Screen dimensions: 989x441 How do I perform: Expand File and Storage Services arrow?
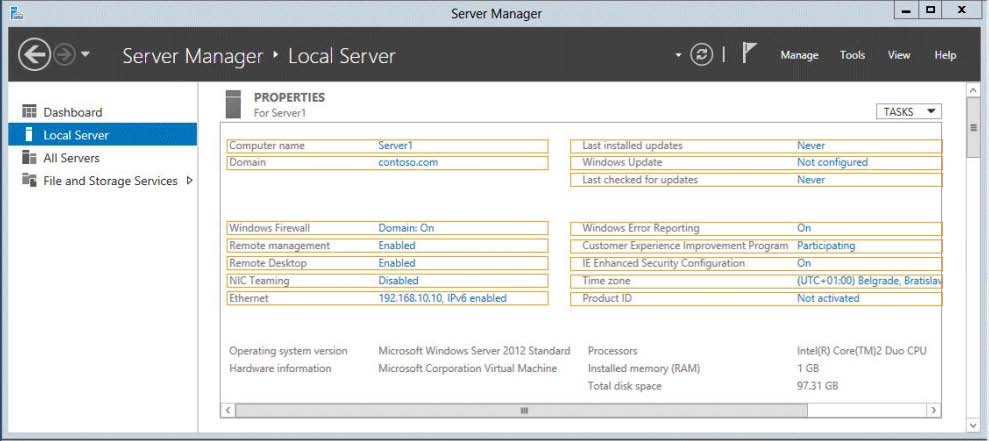(189, 180)
